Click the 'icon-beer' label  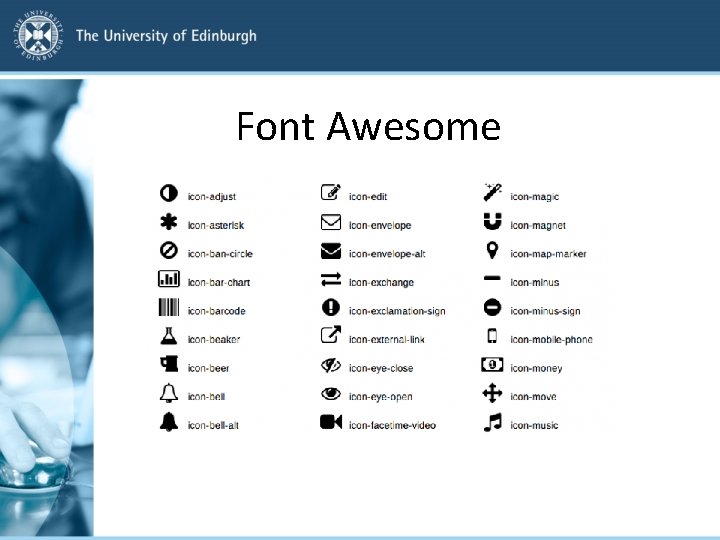tap(208, 368)
